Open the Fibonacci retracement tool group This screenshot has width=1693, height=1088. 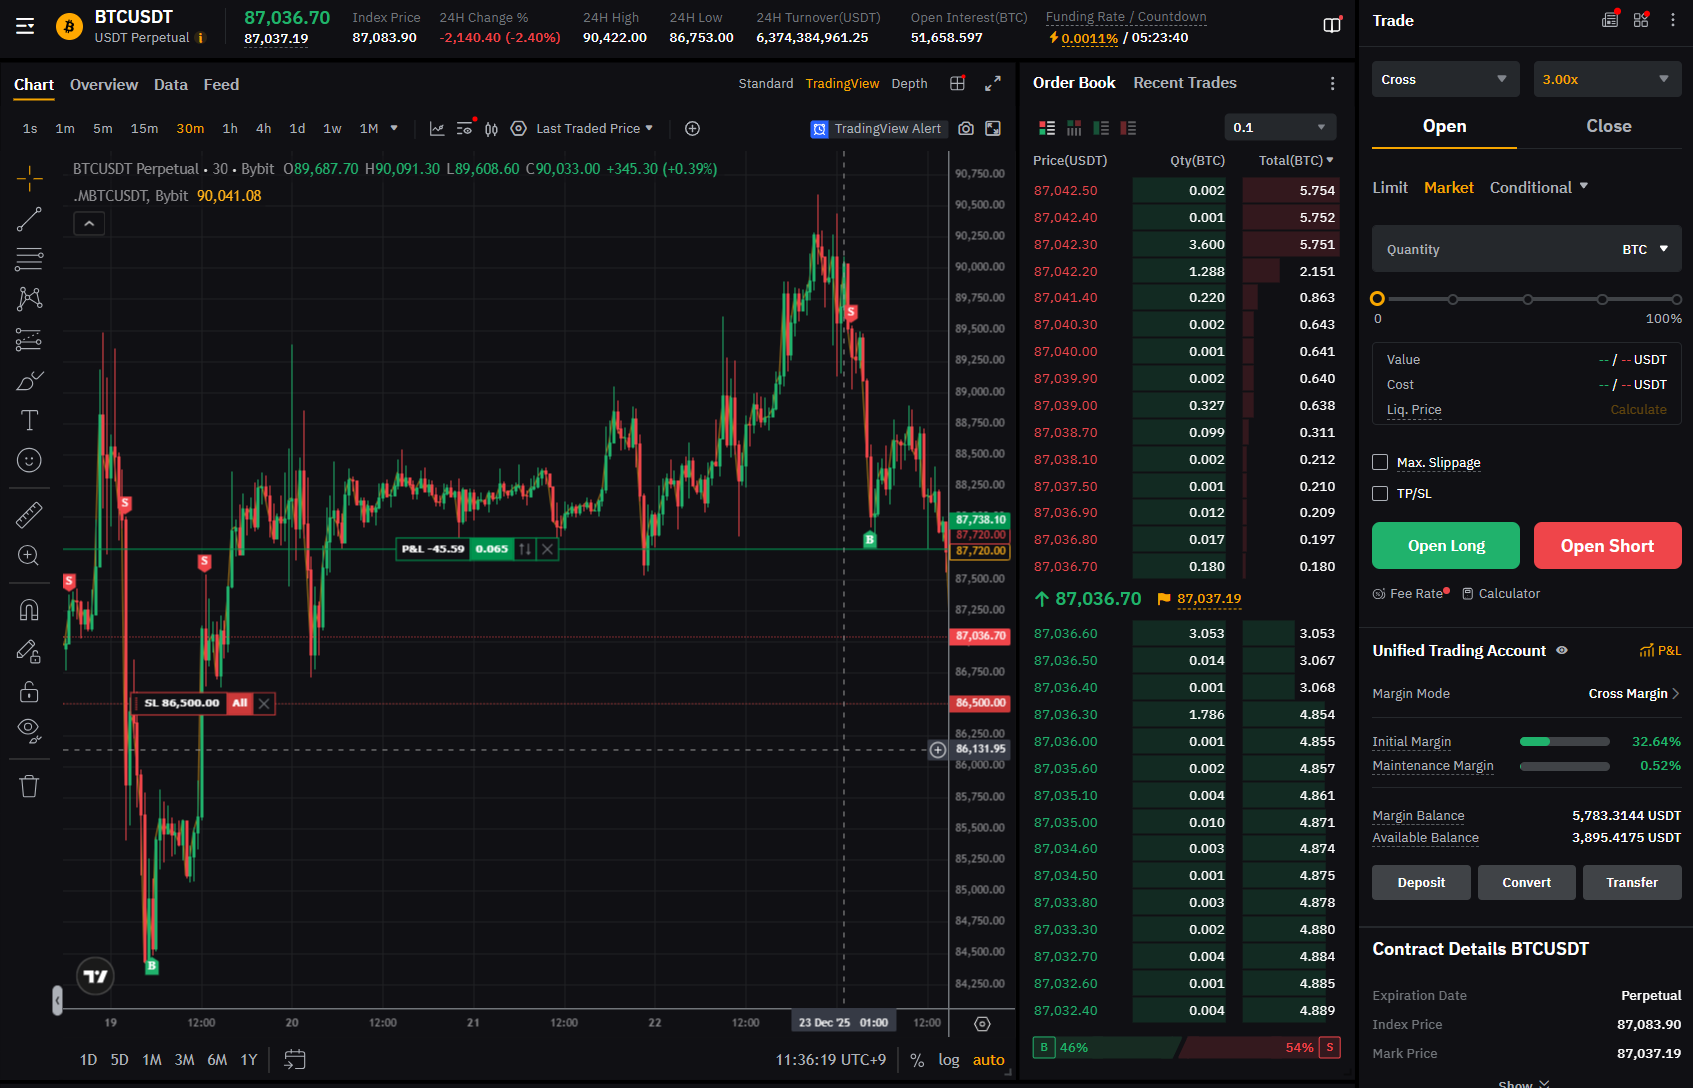29,259
